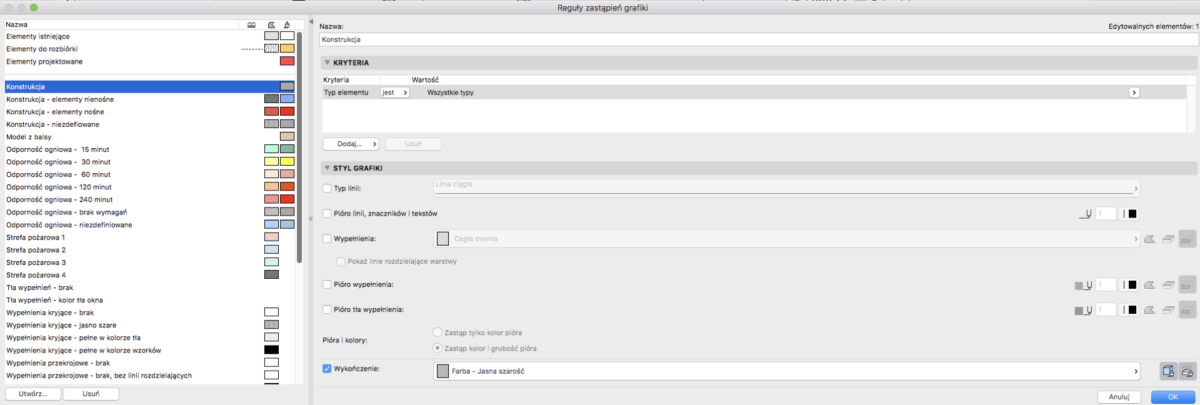The width and height of the screenshot is (1200, 405).
Task: Click pen weight icon in Pióro linii row
Action: pos(1084,213)
